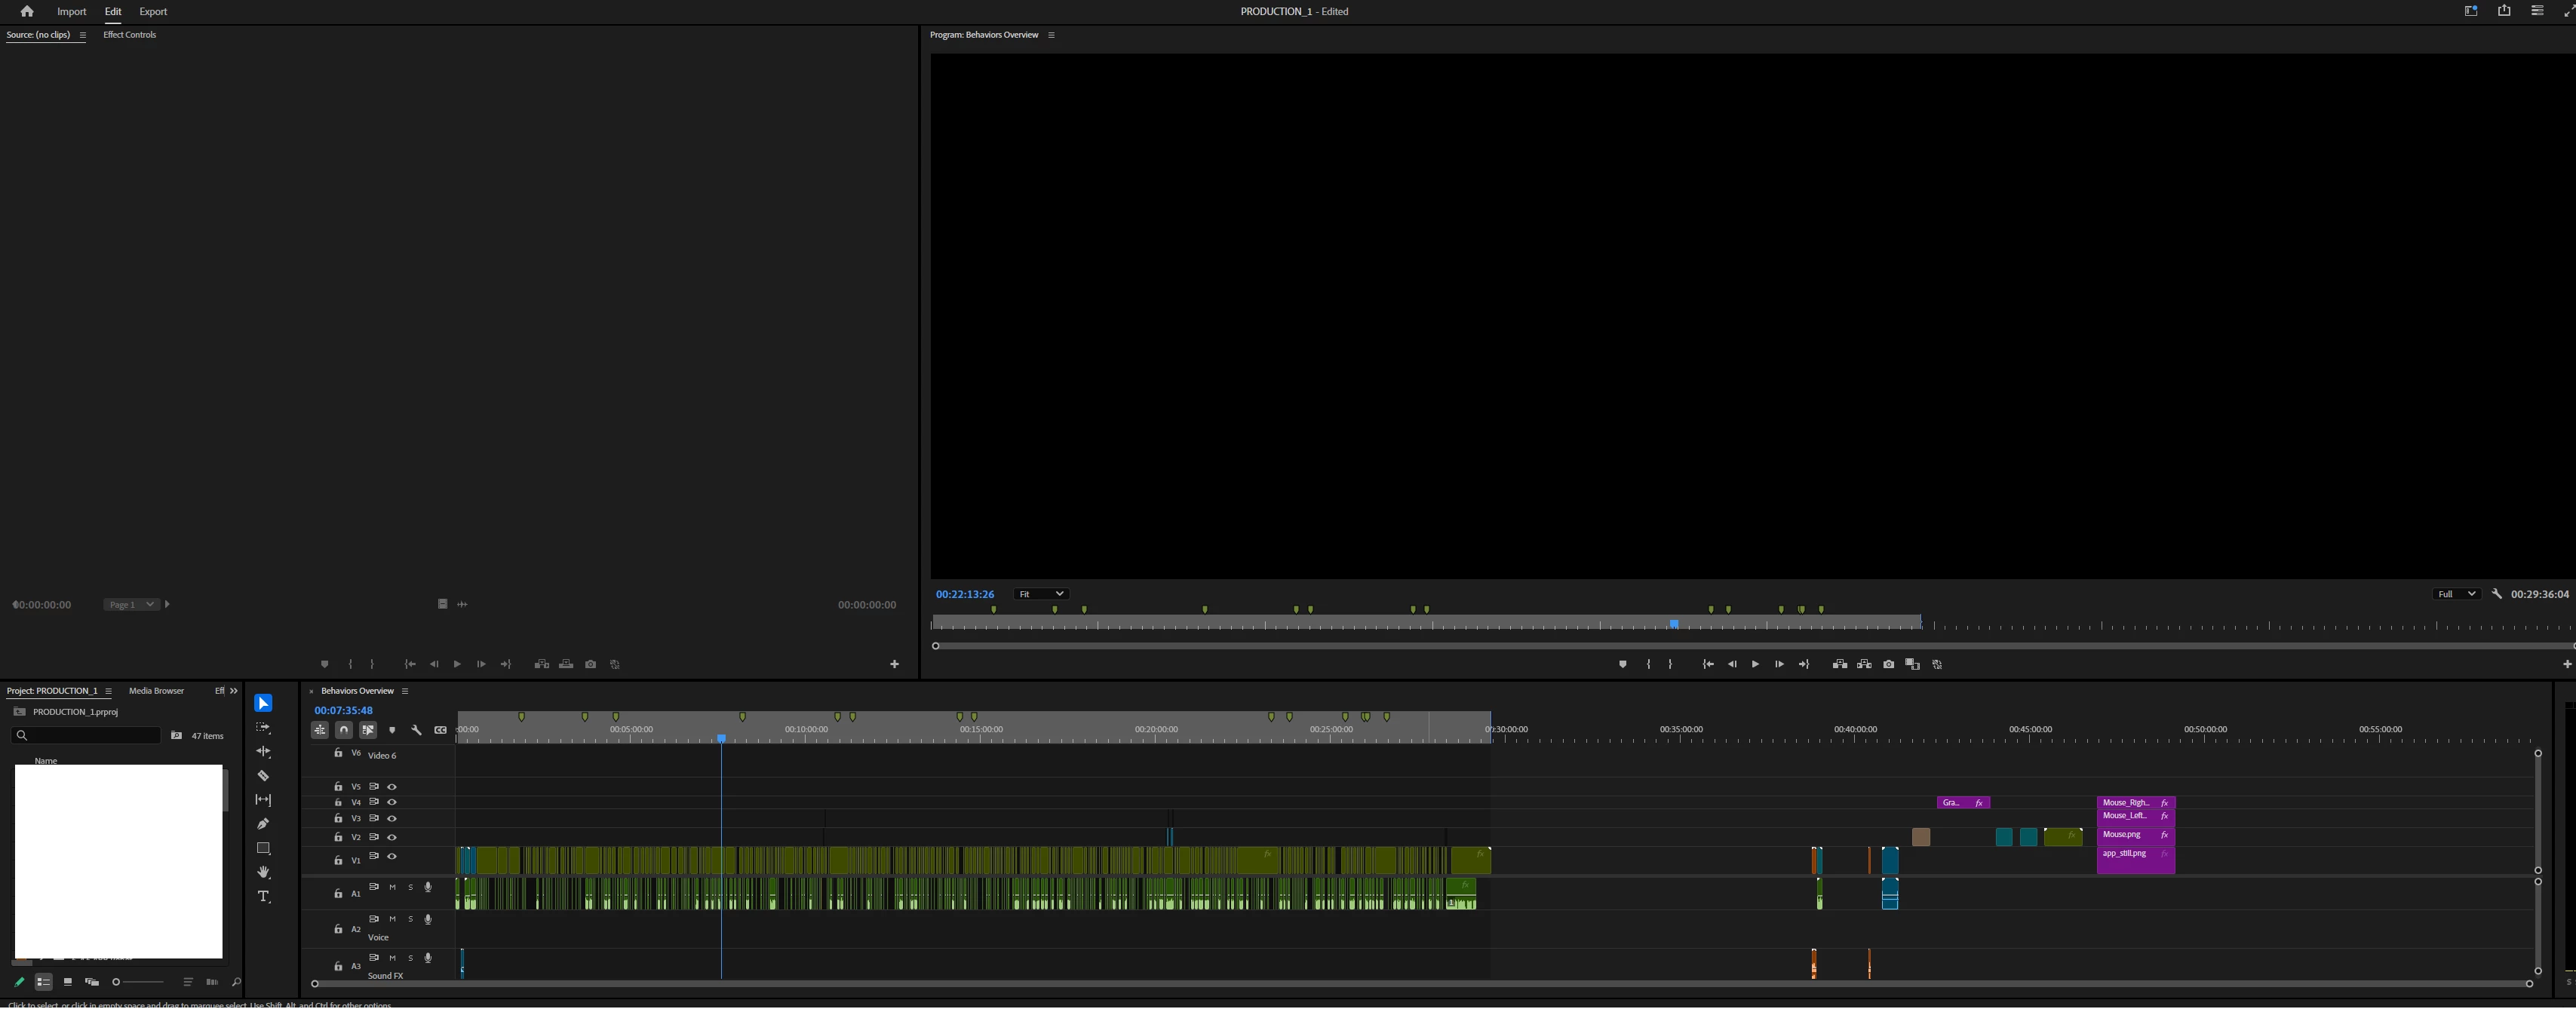The height and width of the screenshot is (1009, 2576).
Task: Open the Fit zoom level dropdown
Action: [x=1040, y=594]
